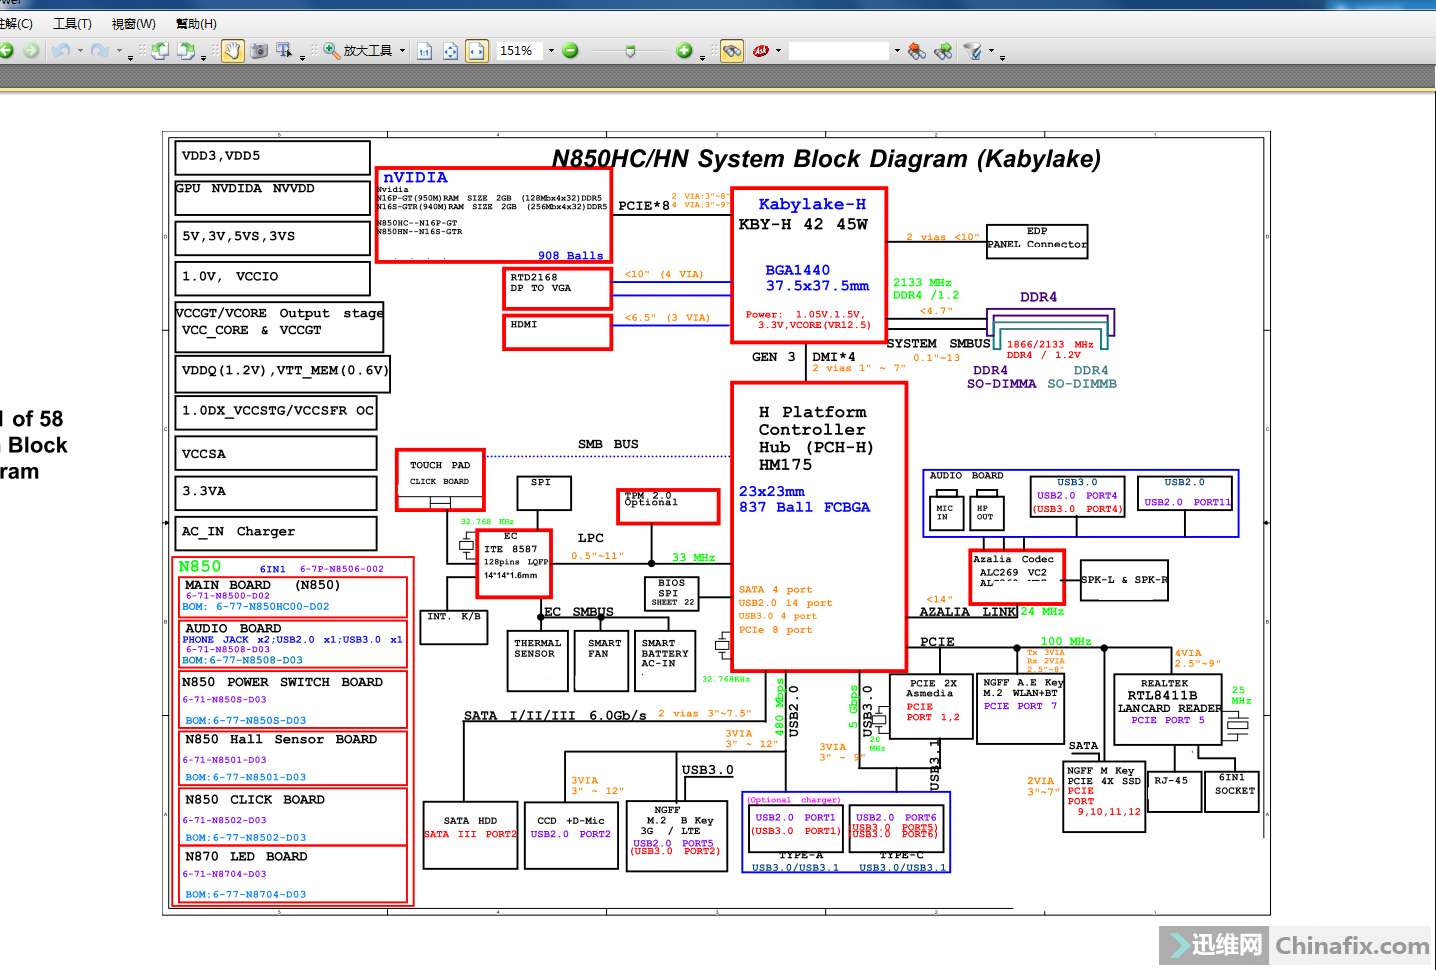Open the redo history dropdown arrow
The height and width of the screenshot is (970, 1436).
point(118,50)
